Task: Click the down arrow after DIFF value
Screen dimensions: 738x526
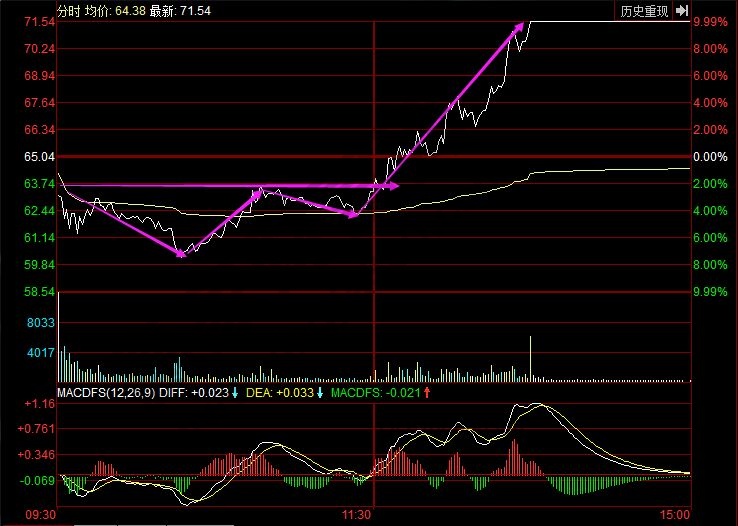Action: 234,391
